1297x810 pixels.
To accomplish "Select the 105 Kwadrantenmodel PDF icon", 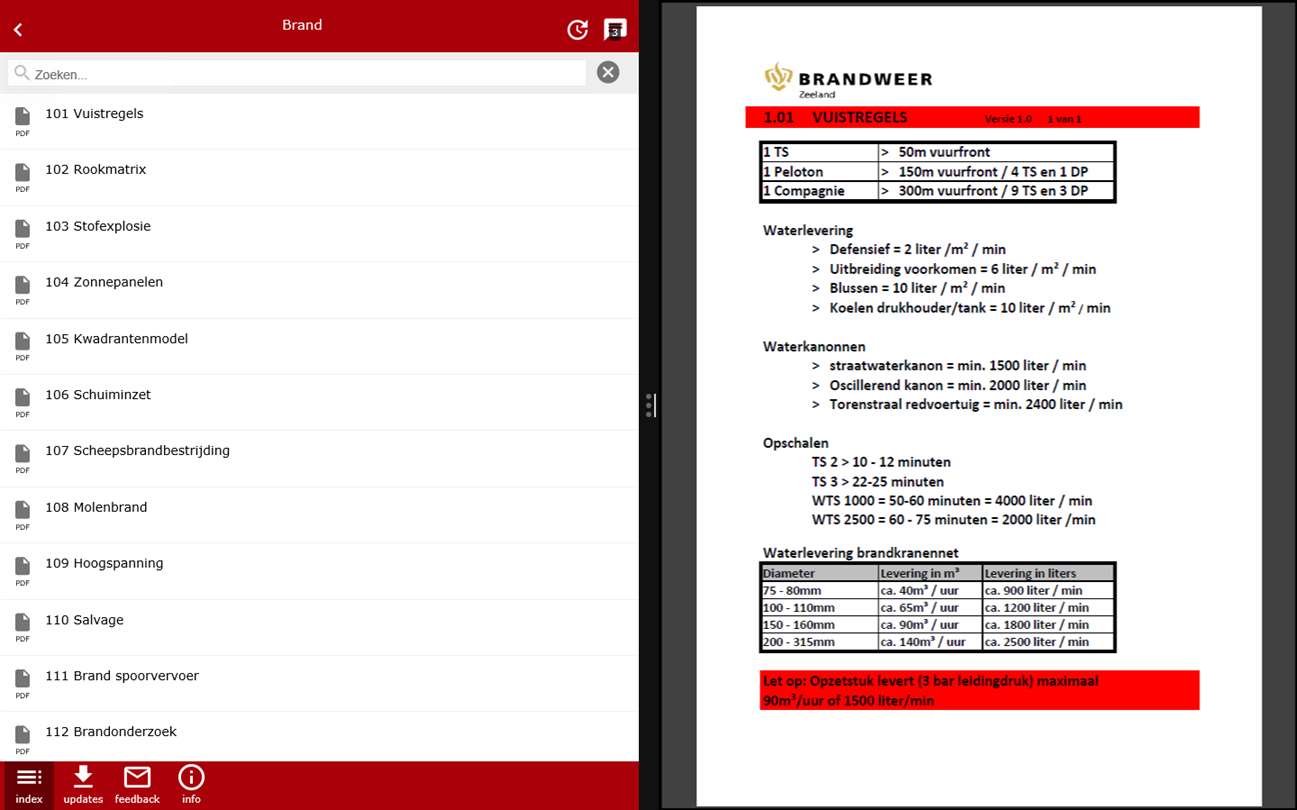I will coord(22,346).
